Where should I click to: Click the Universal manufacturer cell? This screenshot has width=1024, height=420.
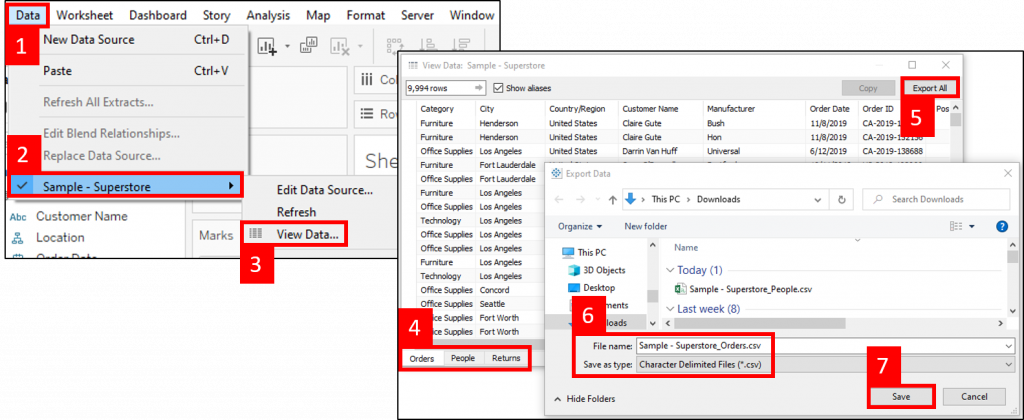pos(723,151)
